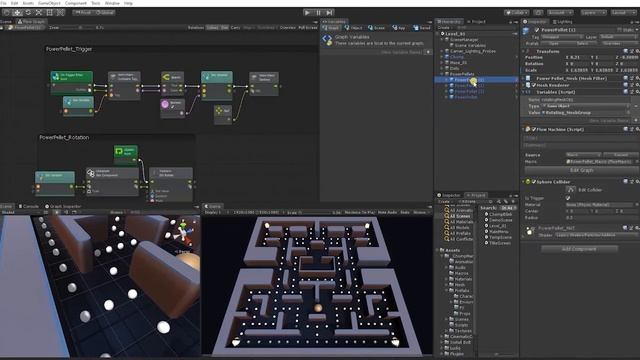
Task: Toggle the Mesh Renderer enabled checkbox
Action: click(x=533, y=85)
